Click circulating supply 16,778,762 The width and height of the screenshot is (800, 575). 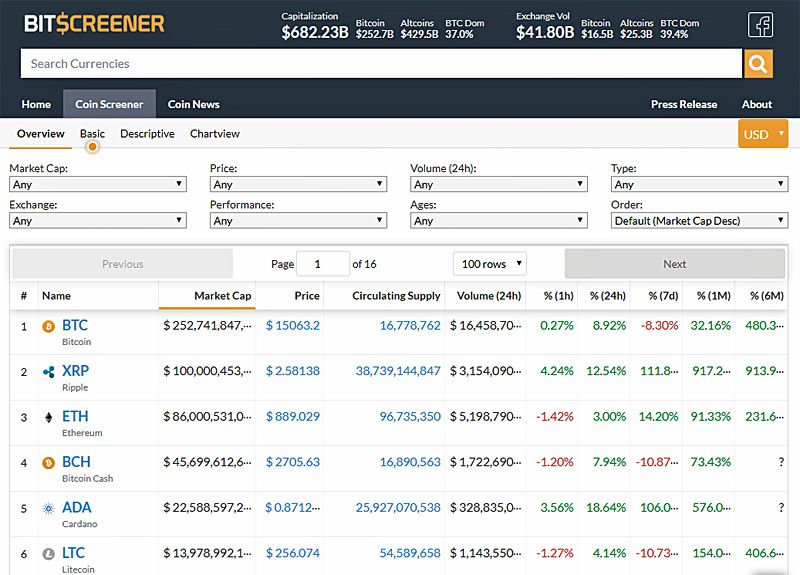pyautogui.click(x=410, y=326)
